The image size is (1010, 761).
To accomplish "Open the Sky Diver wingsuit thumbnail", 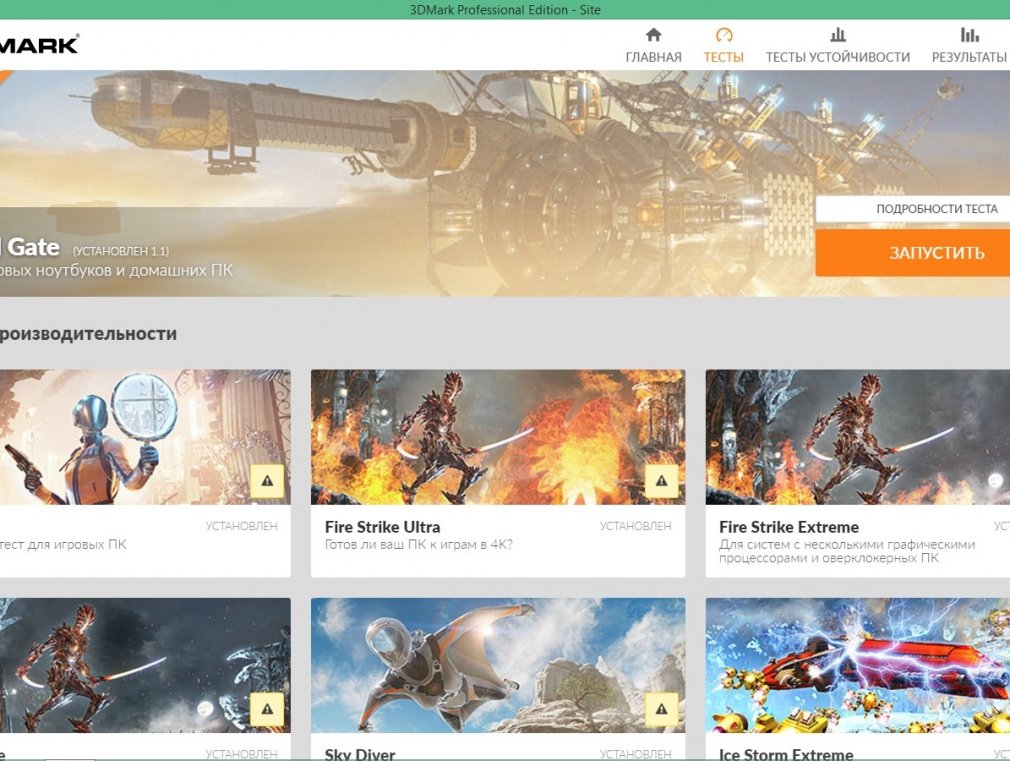I will (498, 665).
